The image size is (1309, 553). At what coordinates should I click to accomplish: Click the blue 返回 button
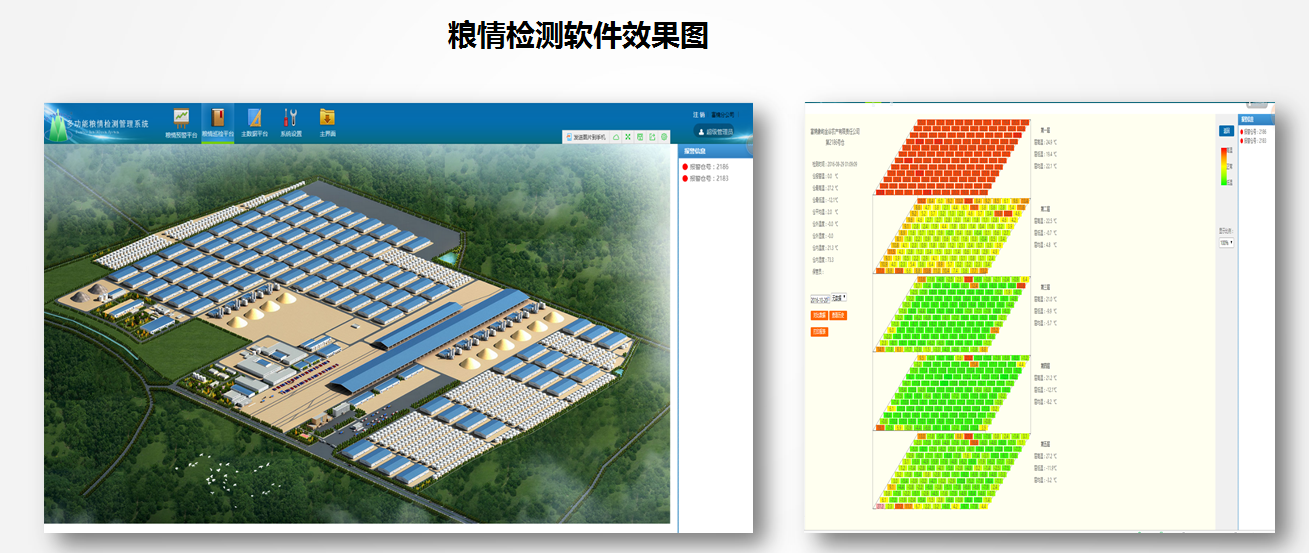pos(1225,131)
